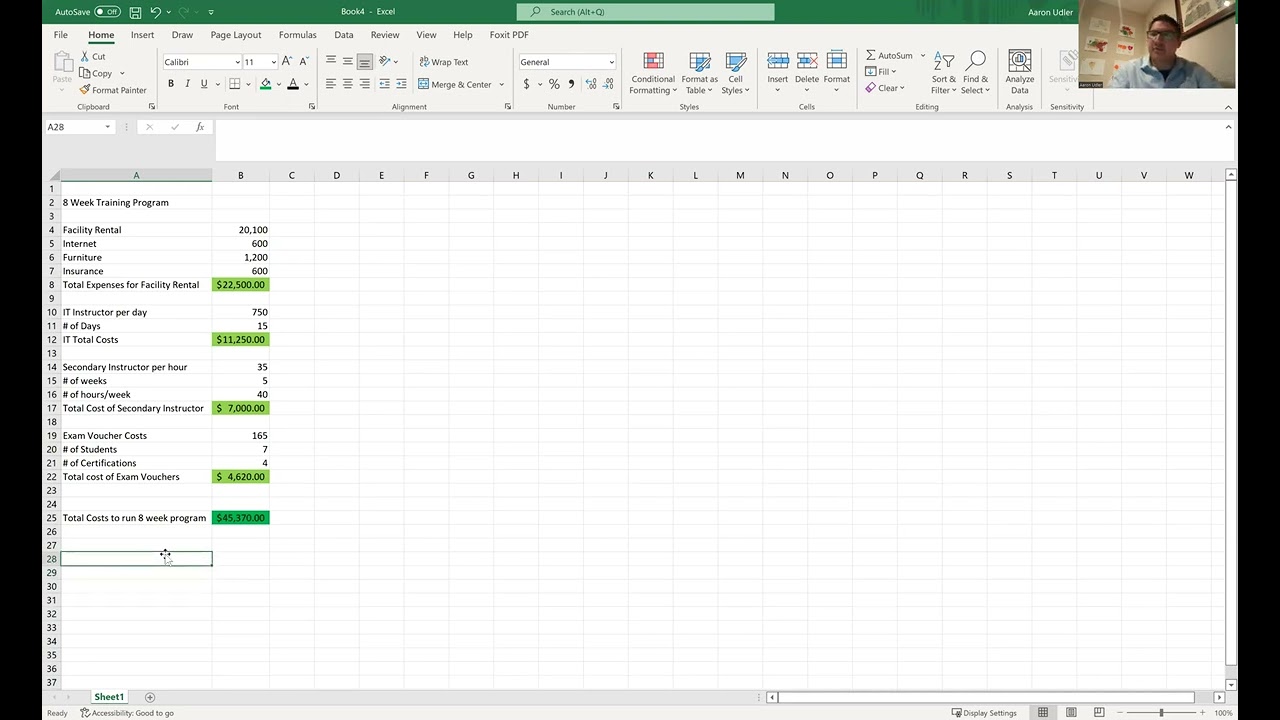
Task: Click the Orientation angle text icon
Action: pos(385,62)
